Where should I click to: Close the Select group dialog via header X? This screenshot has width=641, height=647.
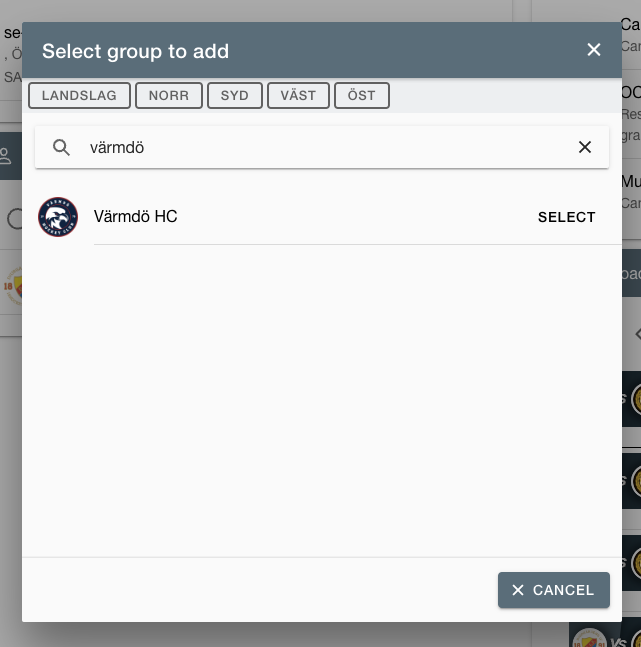(x=594, y=50)
